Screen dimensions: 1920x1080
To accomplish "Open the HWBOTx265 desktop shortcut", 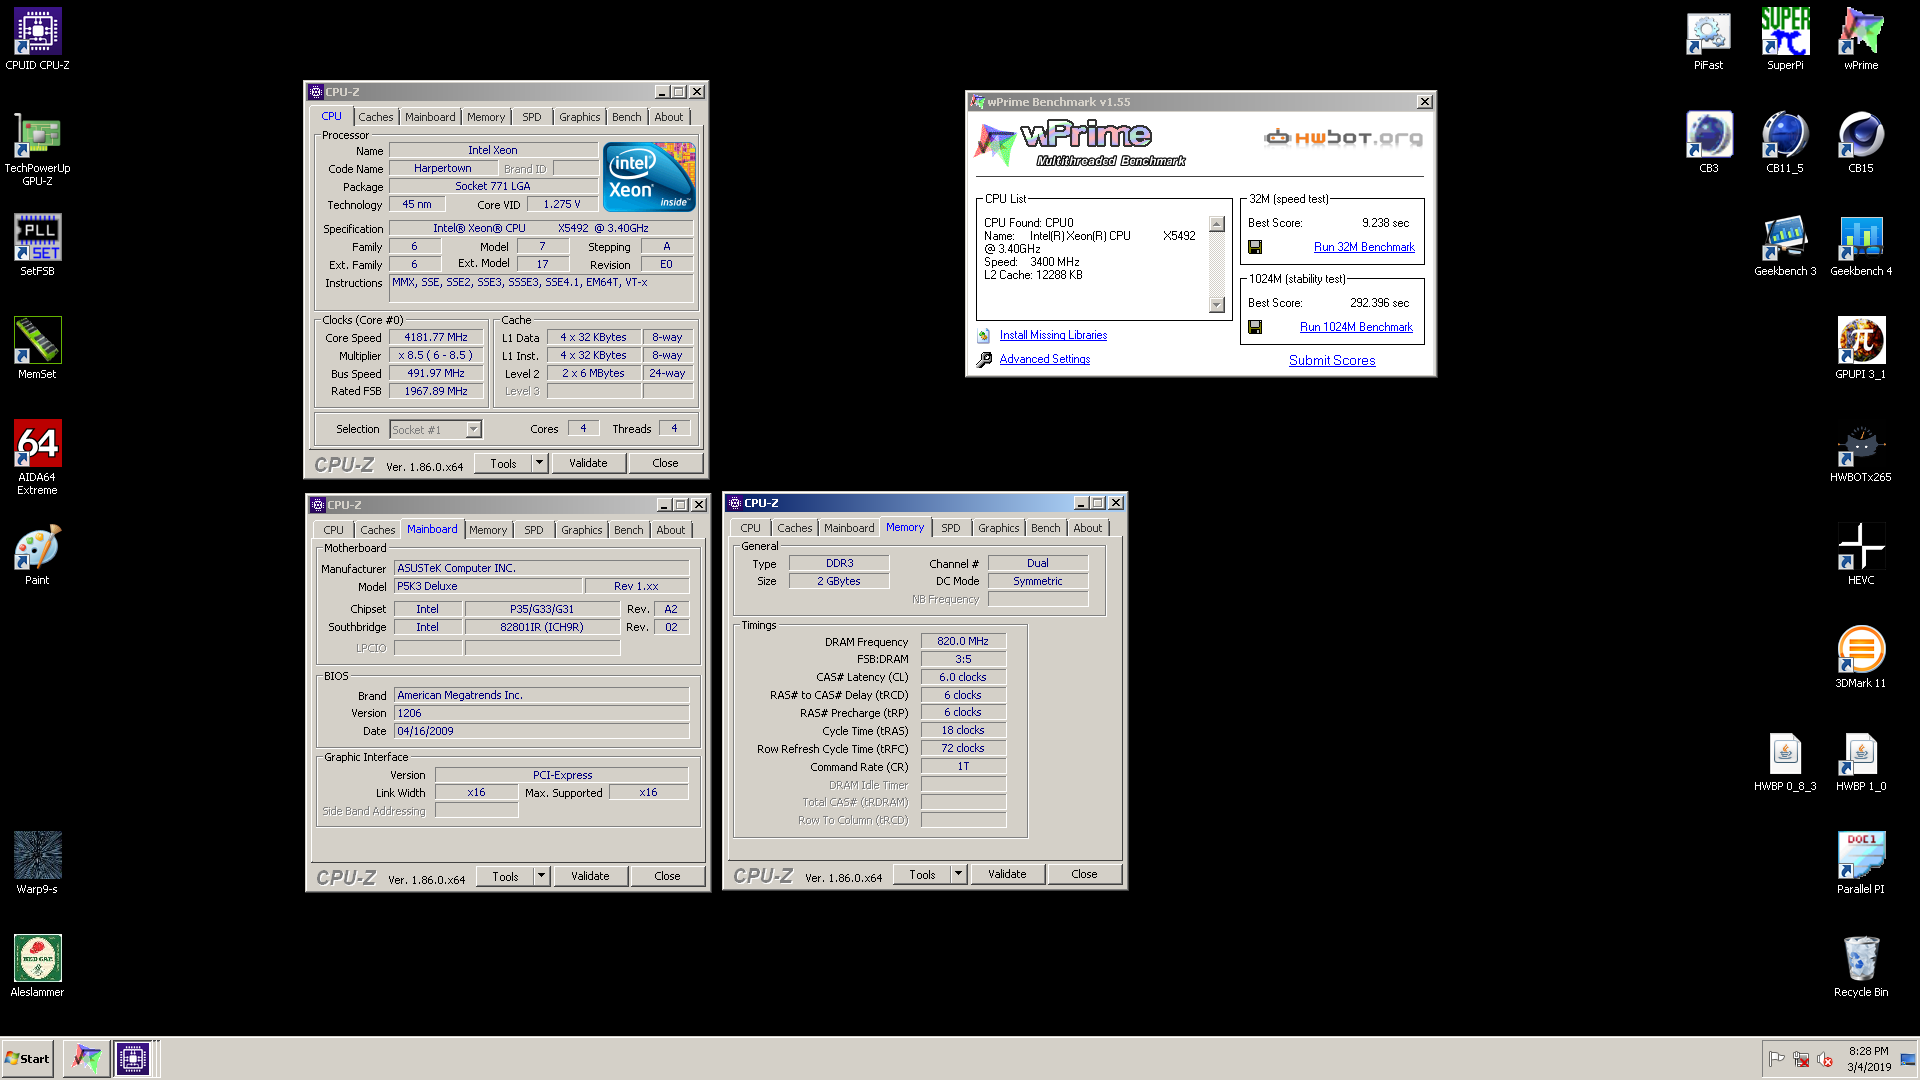I will (1861, 452).
